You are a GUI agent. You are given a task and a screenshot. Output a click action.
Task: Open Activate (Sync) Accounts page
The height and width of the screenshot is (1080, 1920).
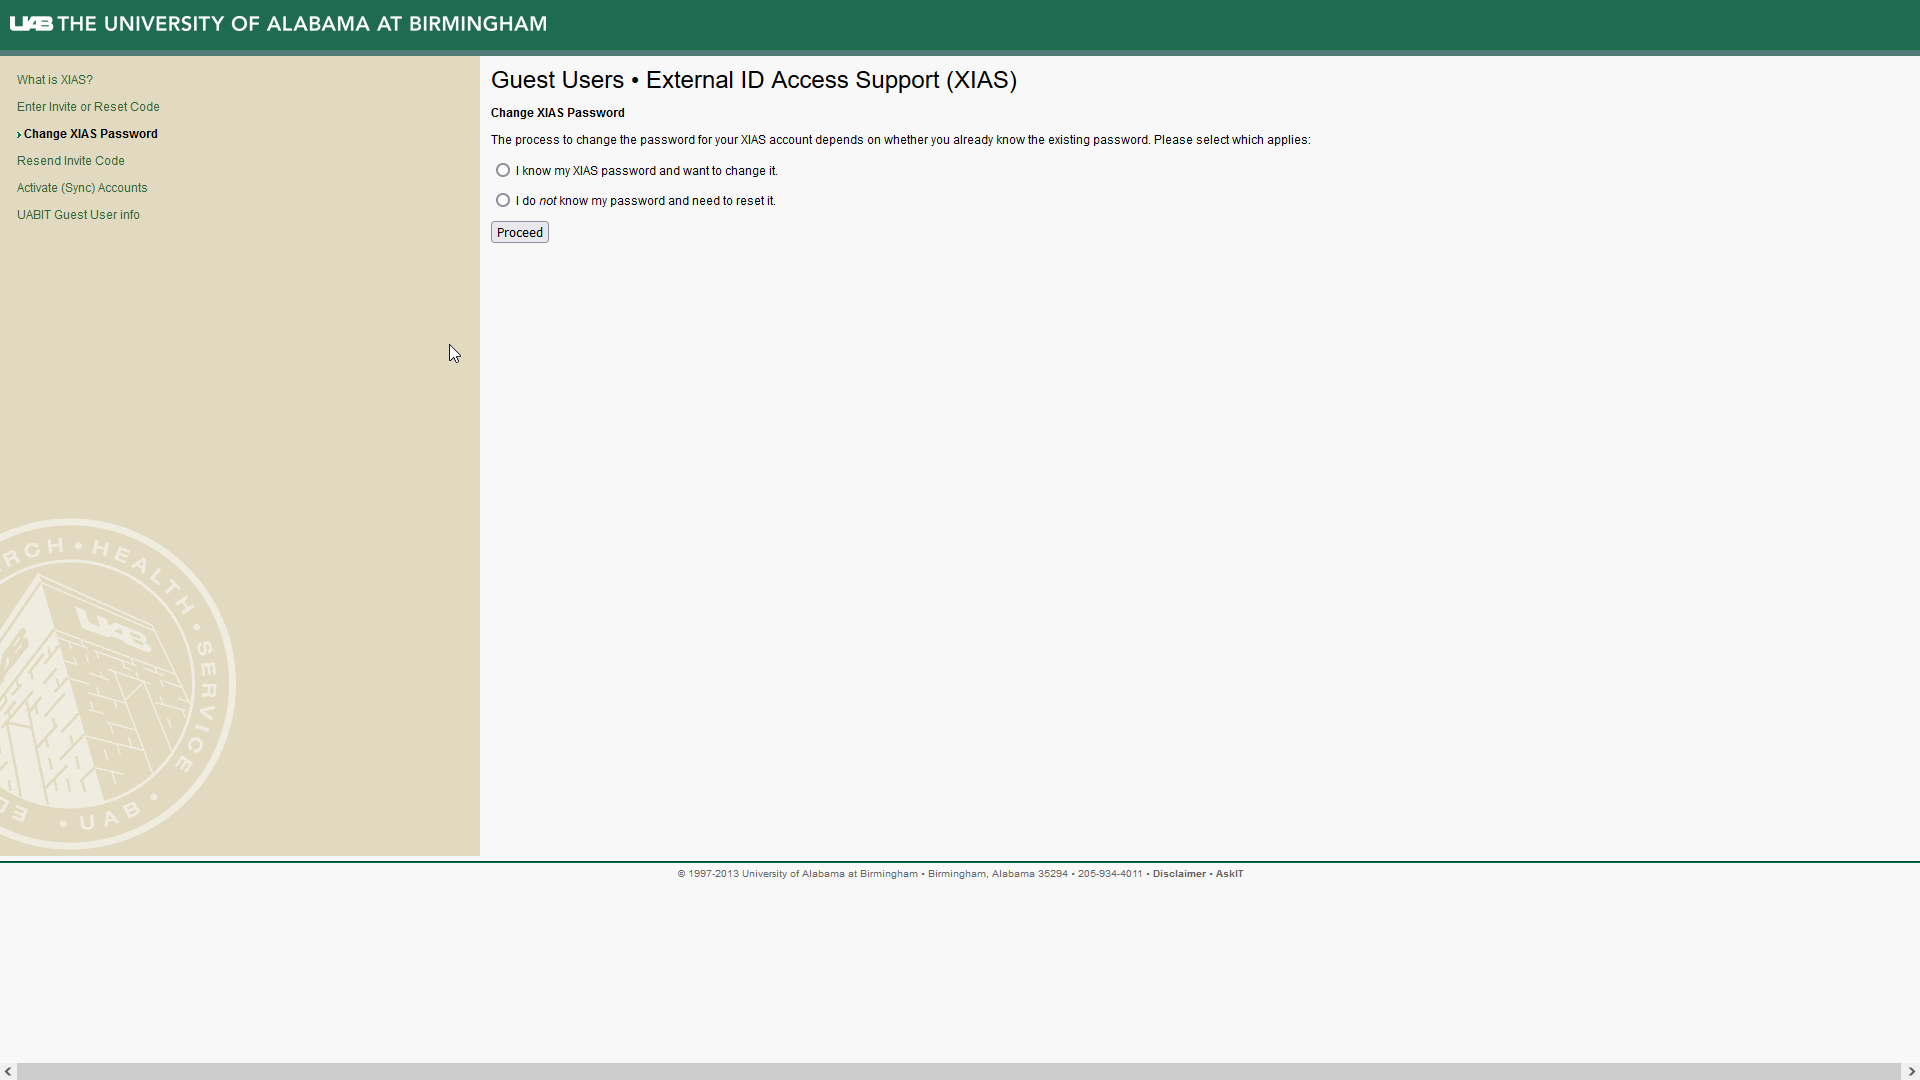click(x=82, y=188)
